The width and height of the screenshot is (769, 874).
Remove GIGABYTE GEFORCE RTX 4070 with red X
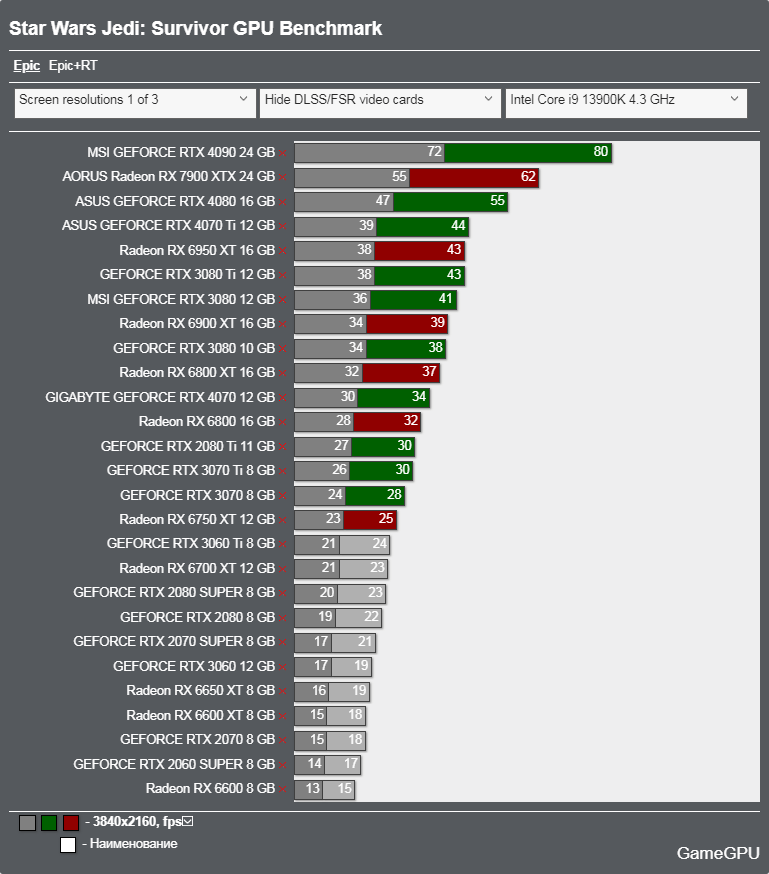283,398
